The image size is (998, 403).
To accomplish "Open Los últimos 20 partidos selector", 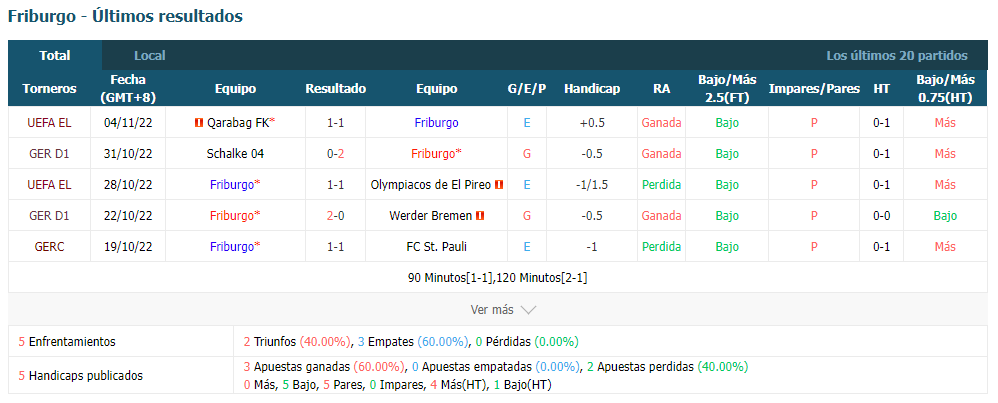I will [x=897, y=55].
